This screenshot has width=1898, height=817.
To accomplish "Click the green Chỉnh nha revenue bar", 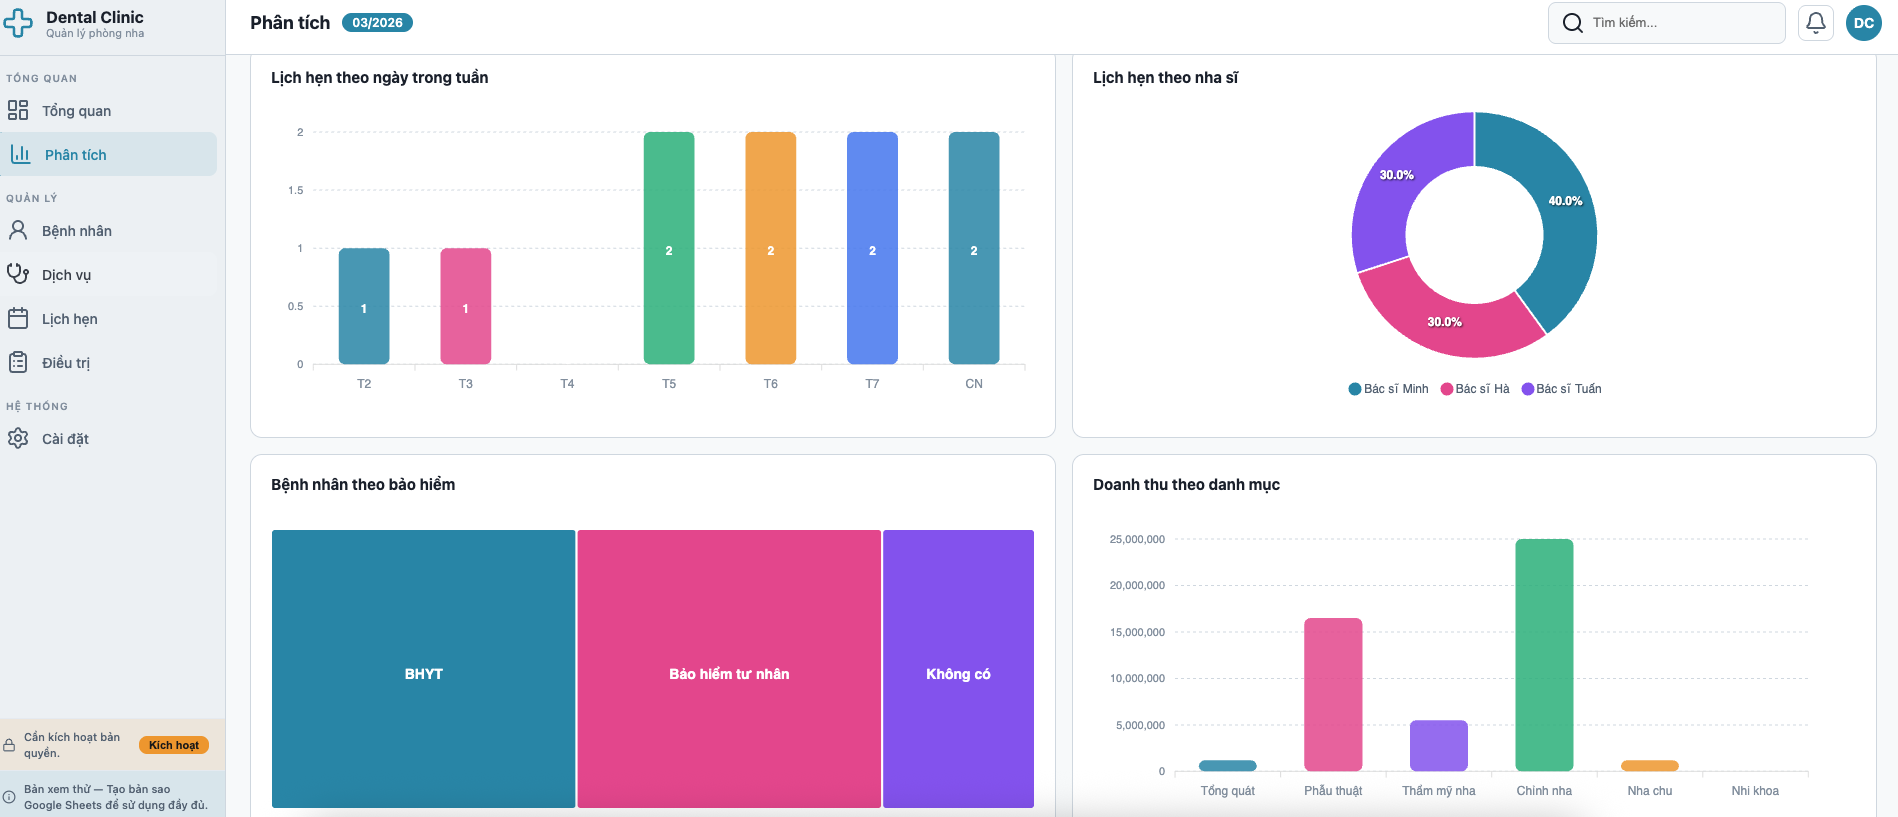I will tap(1543, 655).
